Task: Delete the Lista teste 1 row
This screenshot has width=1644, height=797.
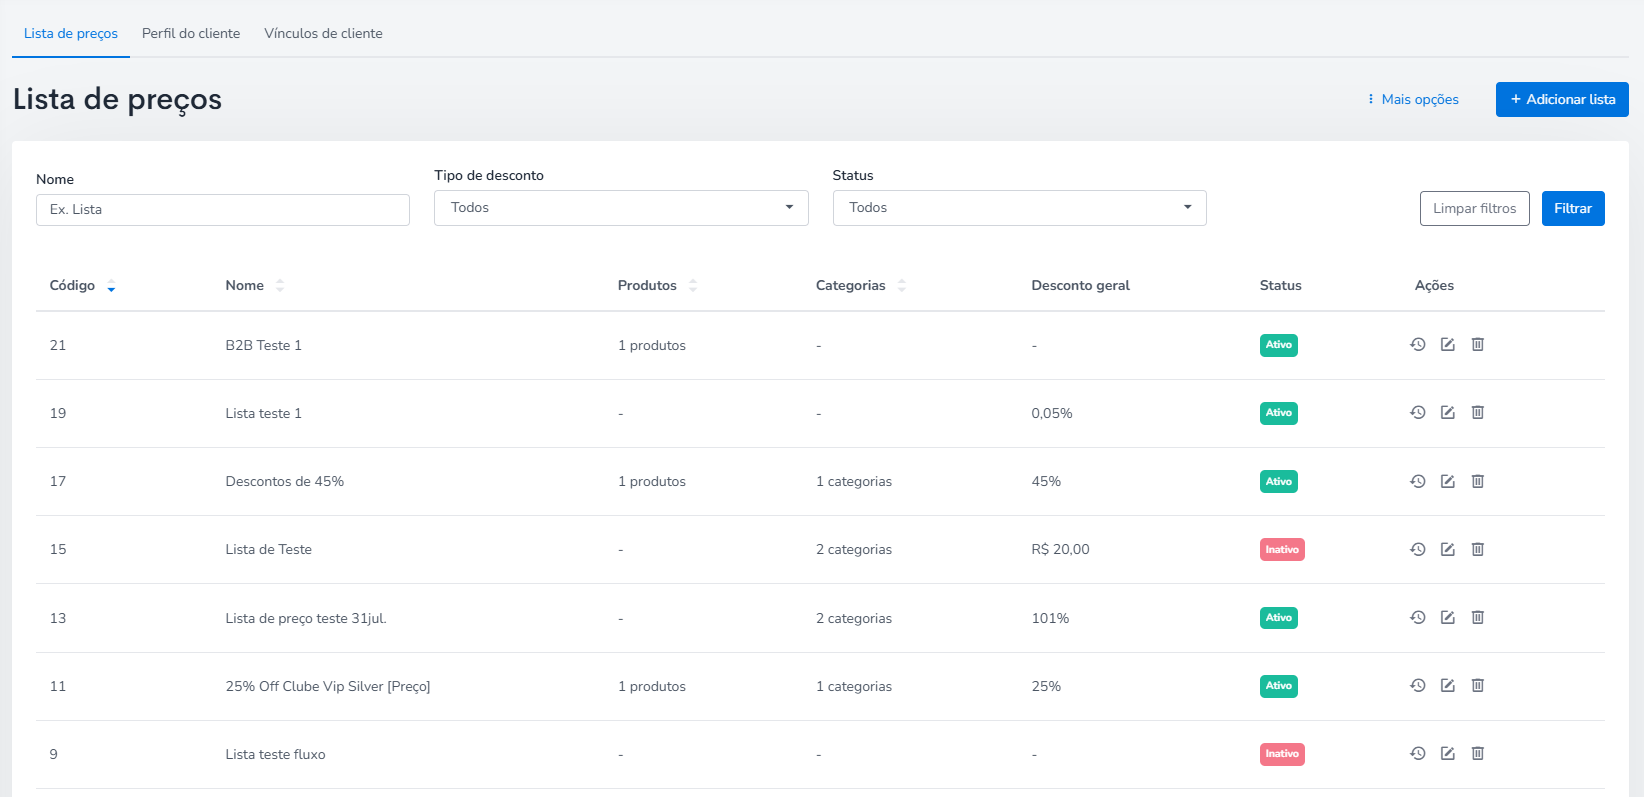Action: click(1478, 412)
